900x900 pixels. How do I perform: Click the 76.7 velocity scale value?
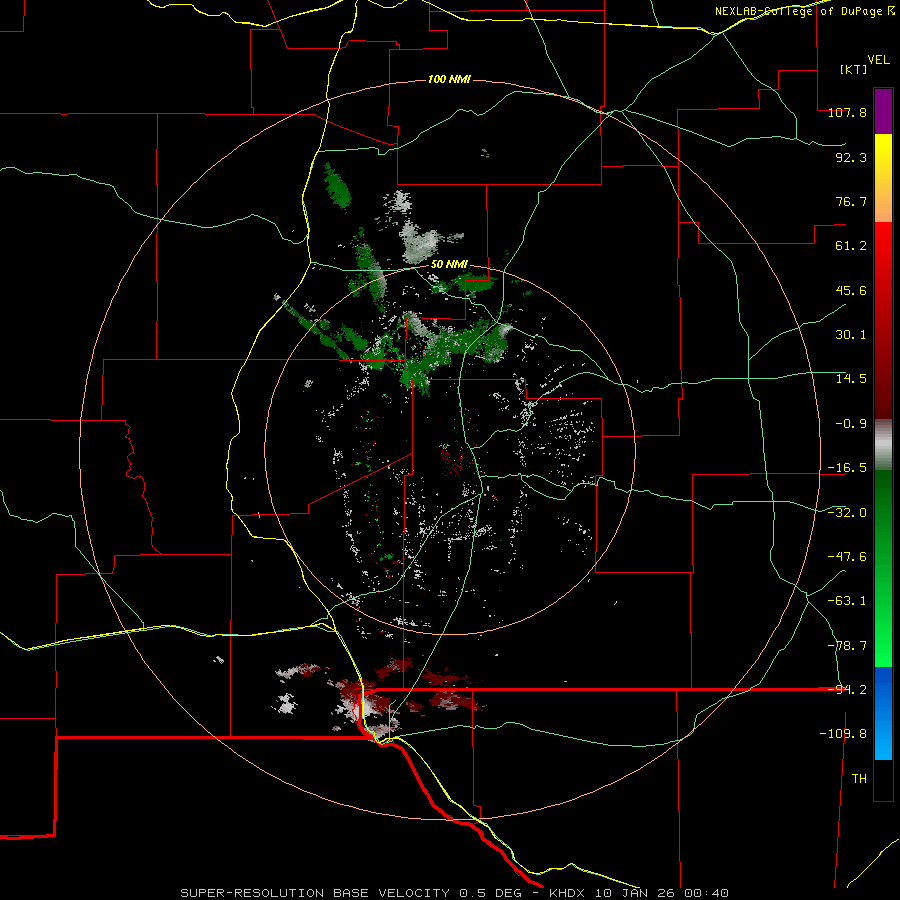point(851,201)
